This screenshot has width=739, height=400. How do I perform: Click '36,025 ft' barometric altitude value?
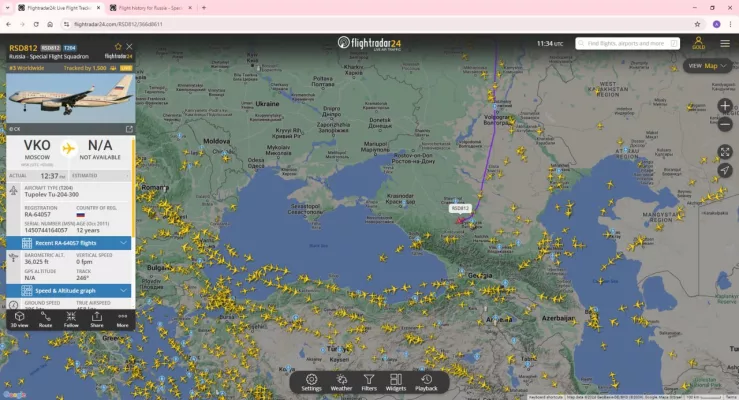click(x=37, y=261)
